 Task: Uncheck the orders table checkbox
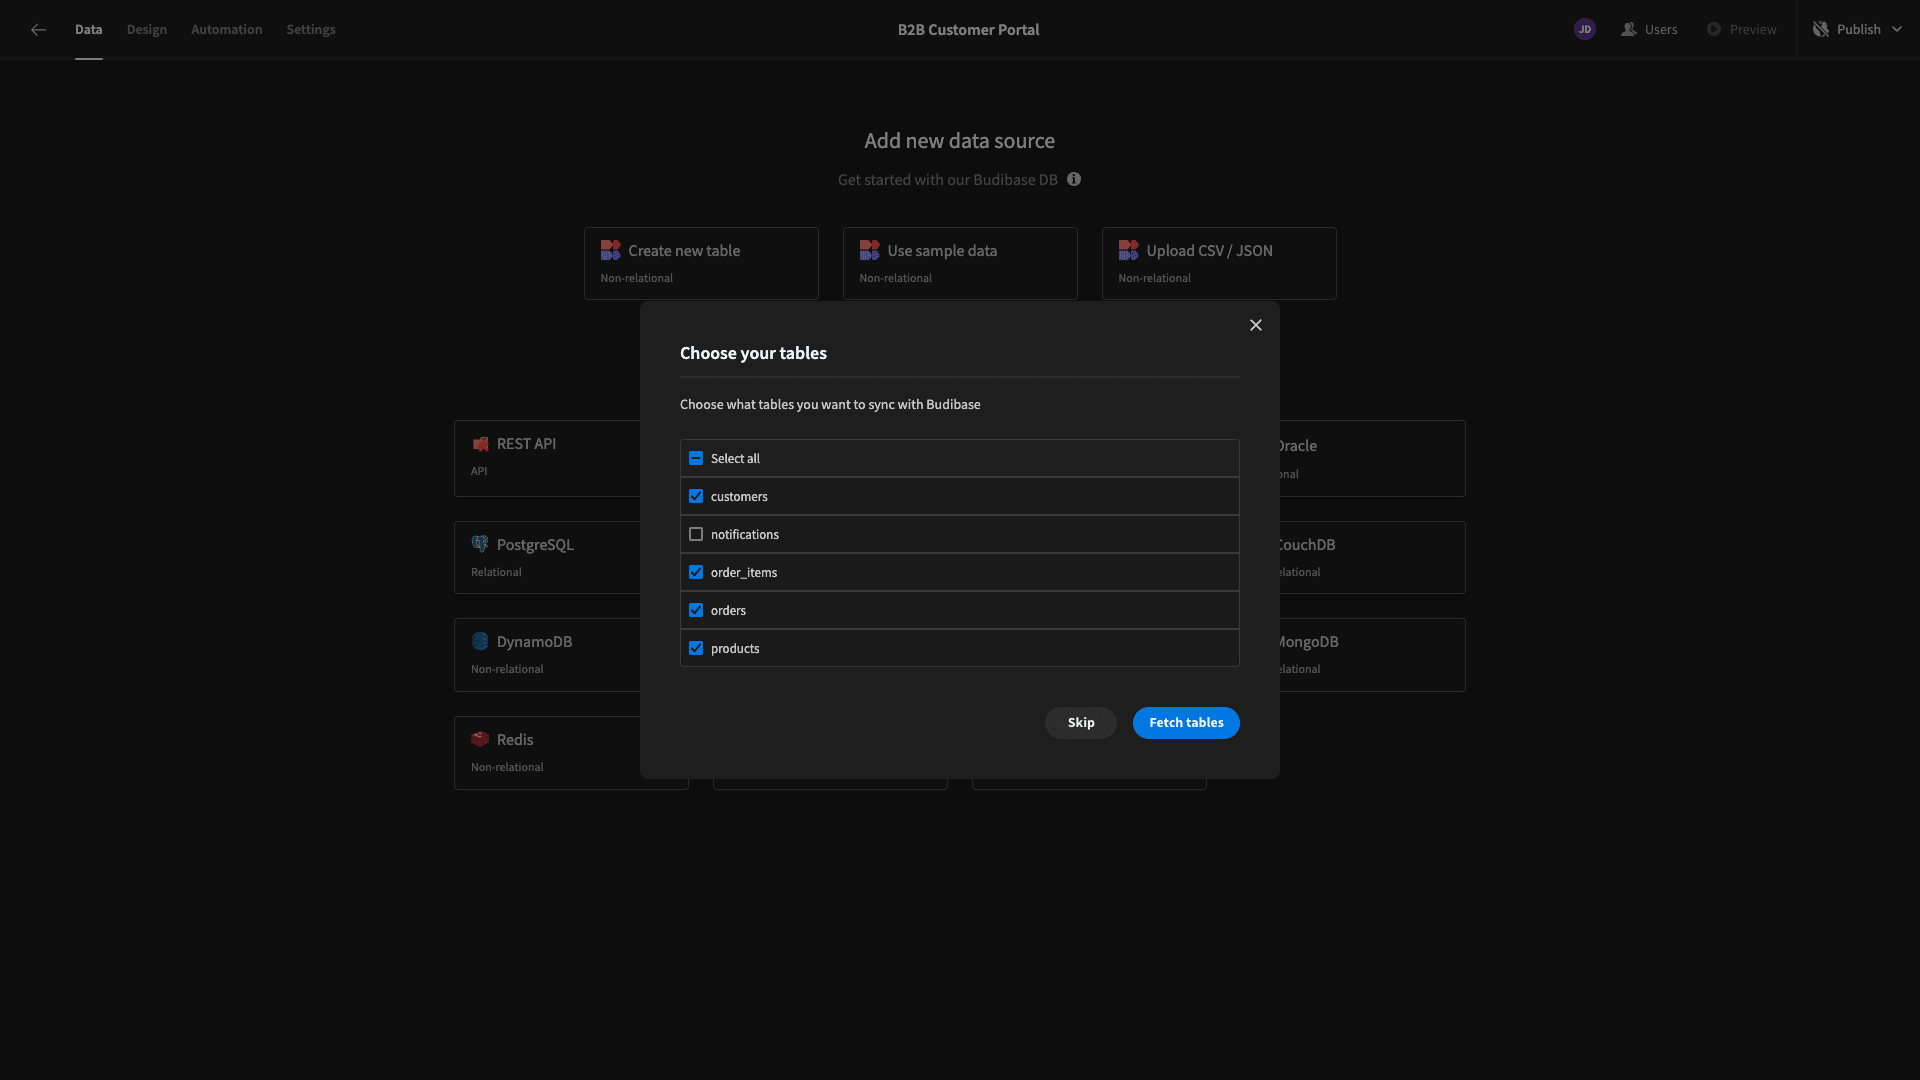pyautogui.click(x=696, y=610)
